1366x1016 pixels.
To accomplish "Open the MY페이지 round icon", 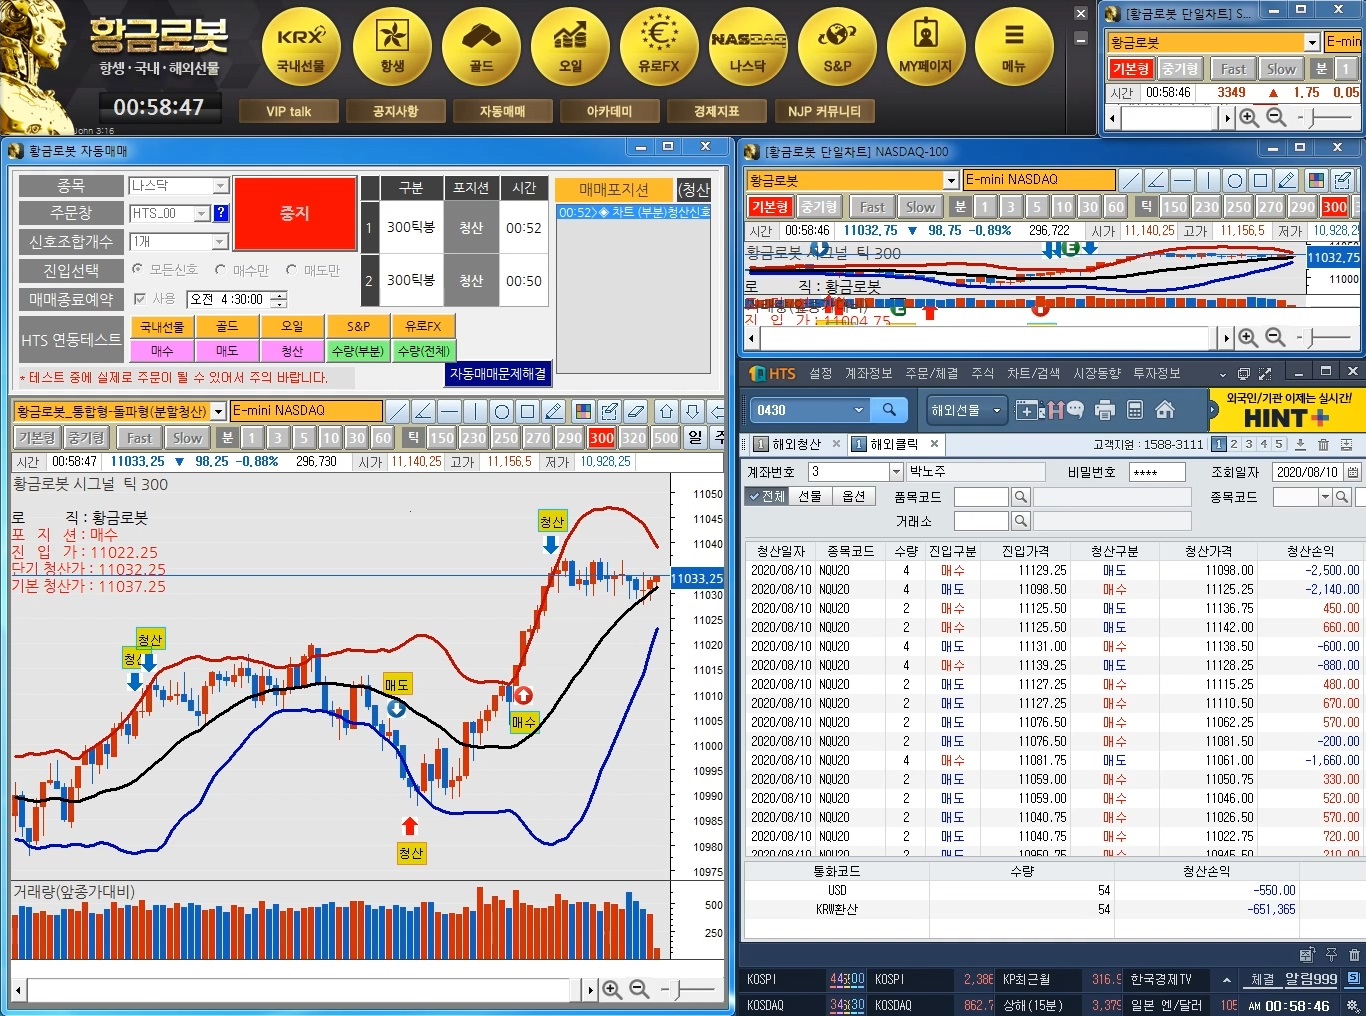I will pos(926,46).
